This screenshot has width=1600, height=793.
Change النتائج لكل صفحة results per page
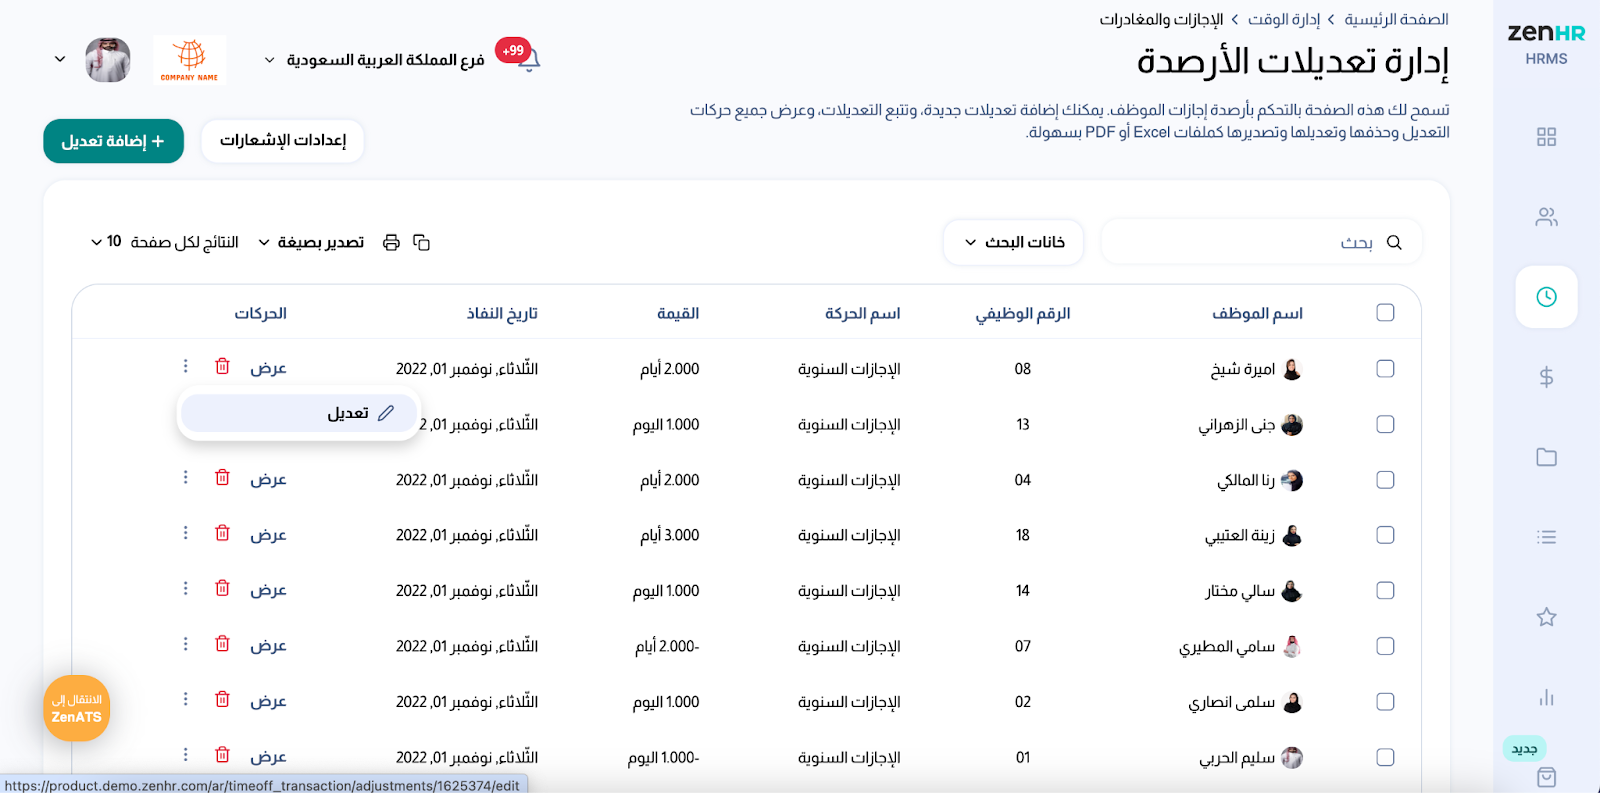pyautogui.click(x=165, y=242)
